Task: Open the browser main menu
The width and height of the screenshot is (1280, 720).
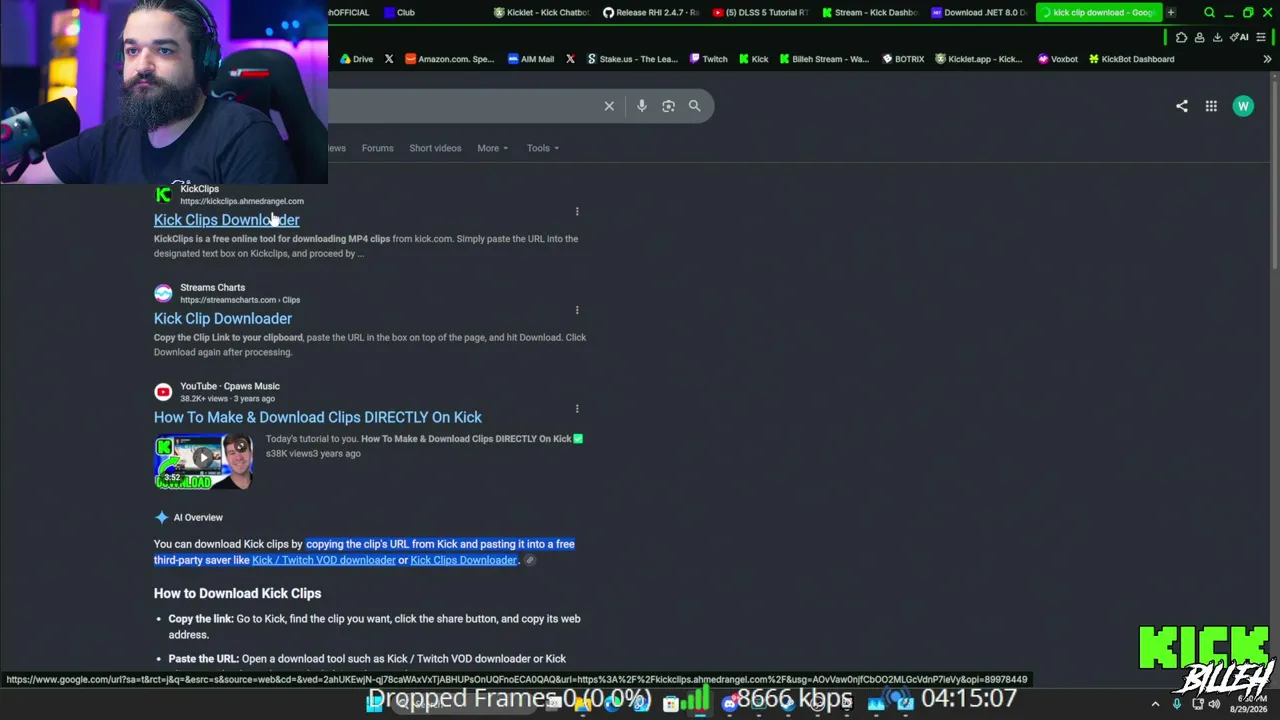Action: click(x=1261, y=37)
